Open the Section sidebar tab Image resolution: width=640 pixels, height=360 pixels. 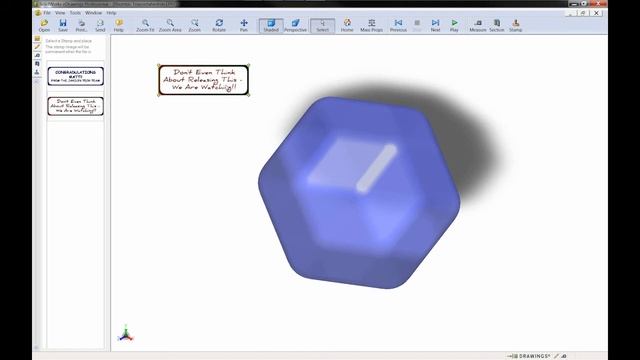[37, 64]
